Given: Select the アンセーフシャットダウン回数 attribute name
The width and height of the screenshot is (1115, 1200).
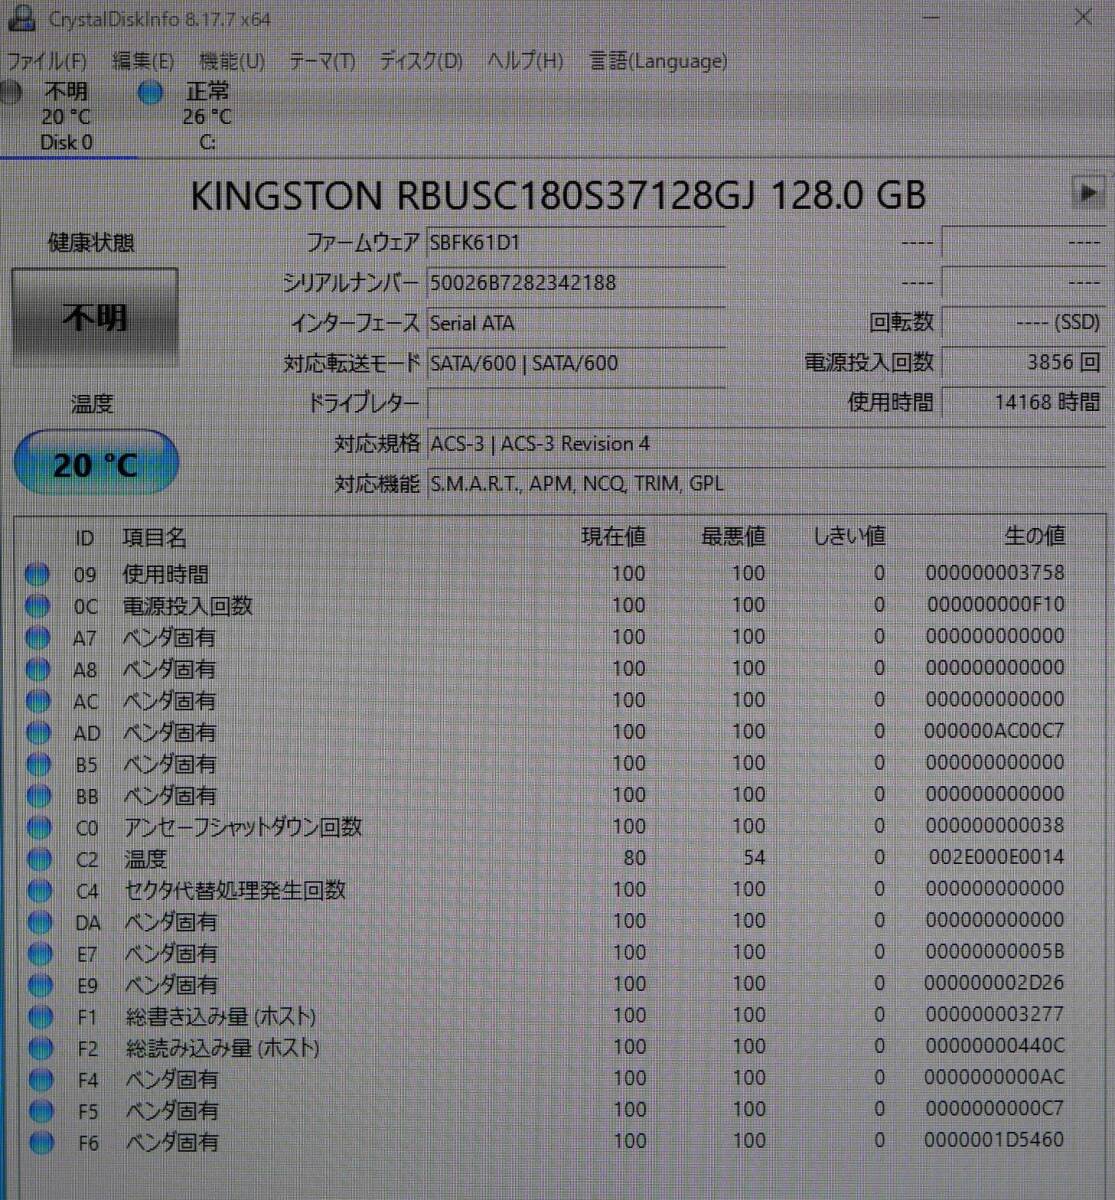Looking at the screenshot, I should point(243,827).
